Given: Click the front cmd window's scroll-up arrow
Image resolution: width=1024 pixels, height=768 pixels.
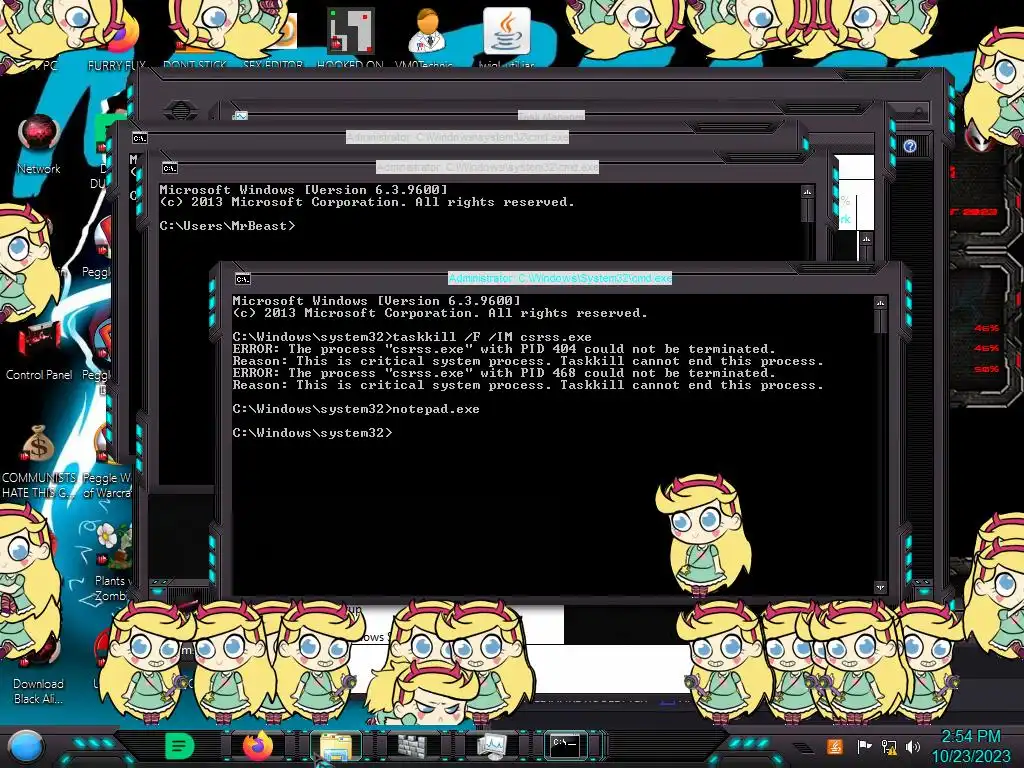Looking at the screenshot, I should (x=880, y=302).
